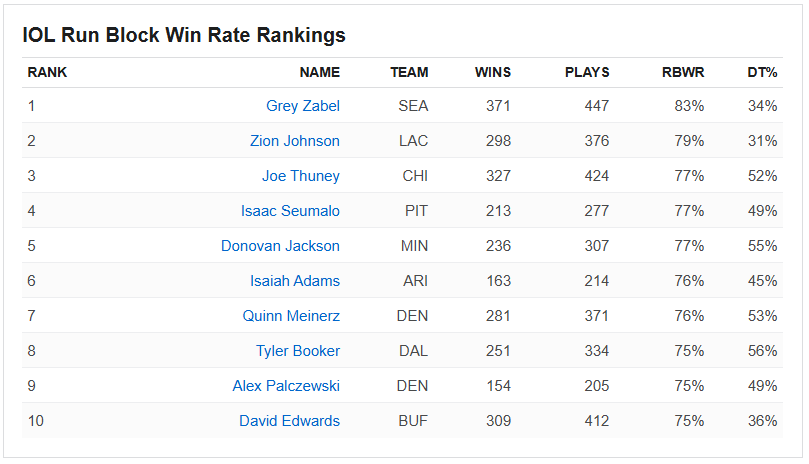This screenshot has height=464, width=809.
Task: Sort by the PLAYS column header
Action: point(587,72)
